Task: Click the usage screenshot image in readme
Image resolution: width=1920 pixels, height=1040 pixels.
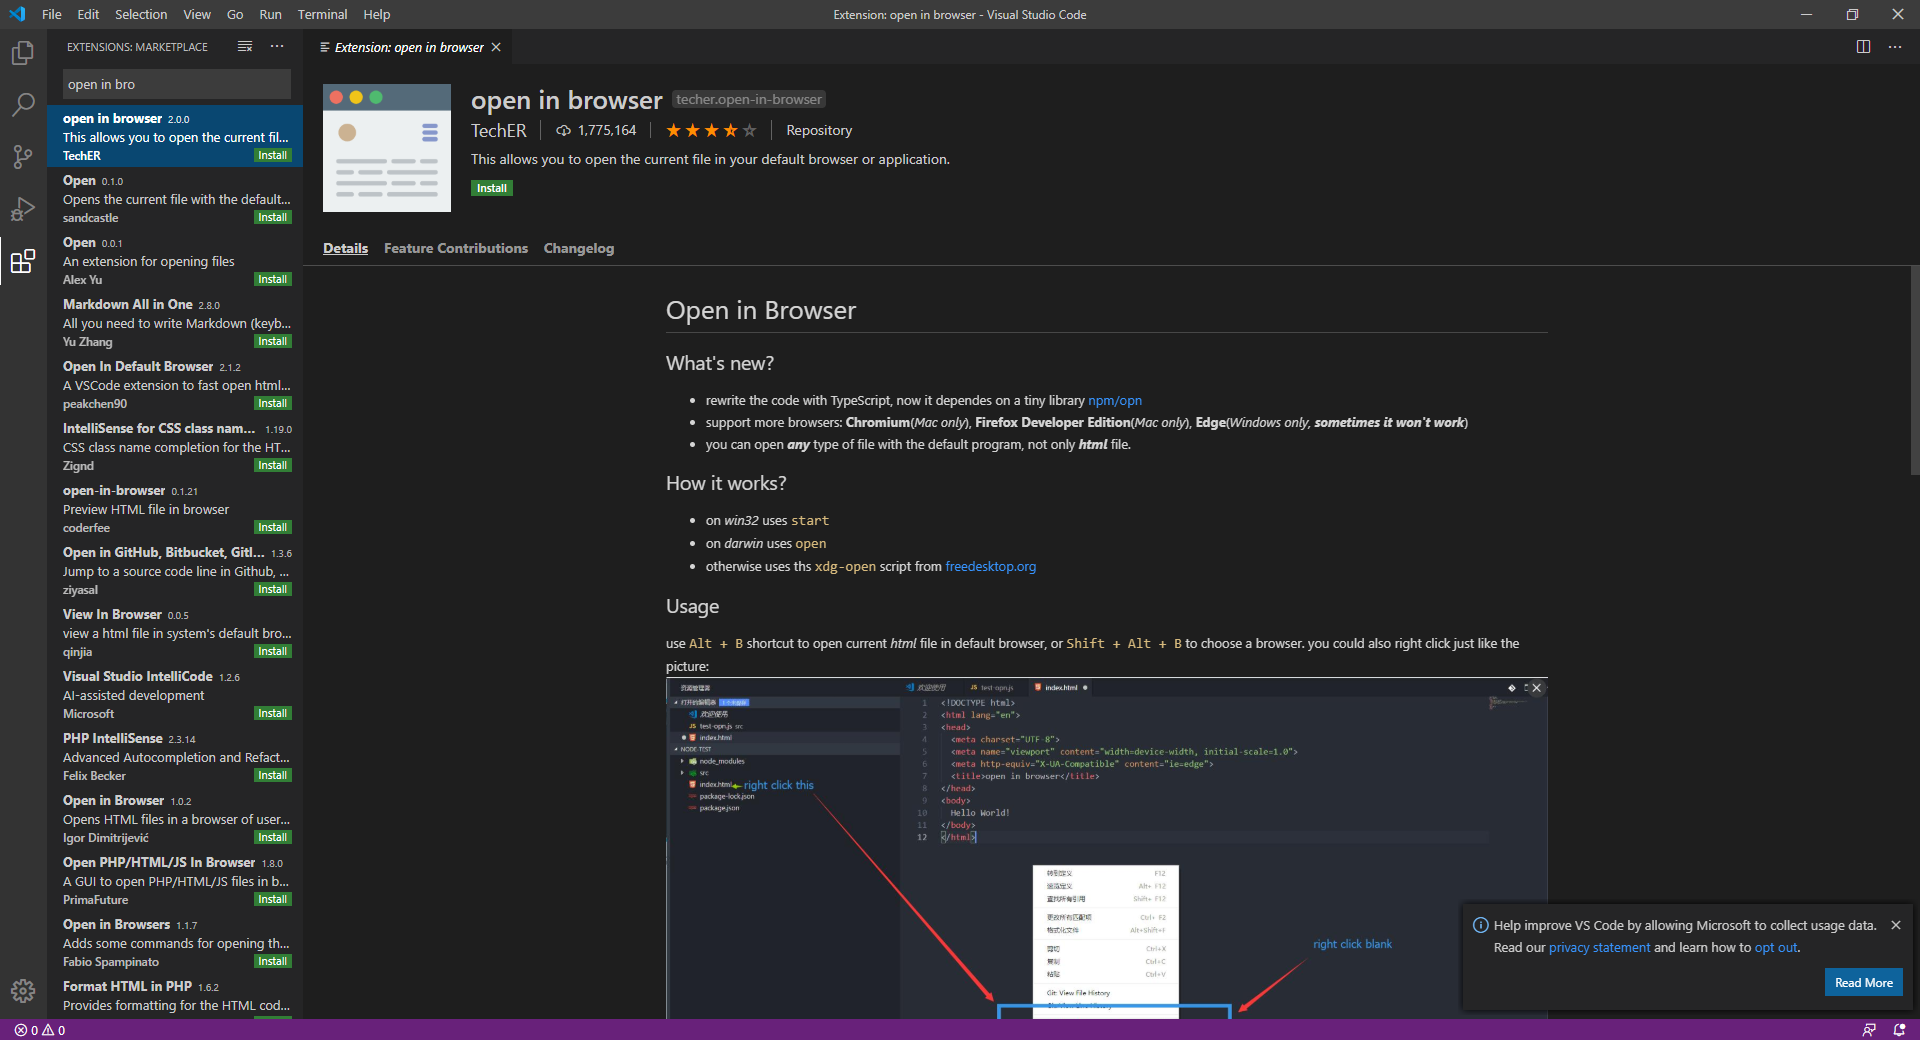Action: [x=1107, y=848]
